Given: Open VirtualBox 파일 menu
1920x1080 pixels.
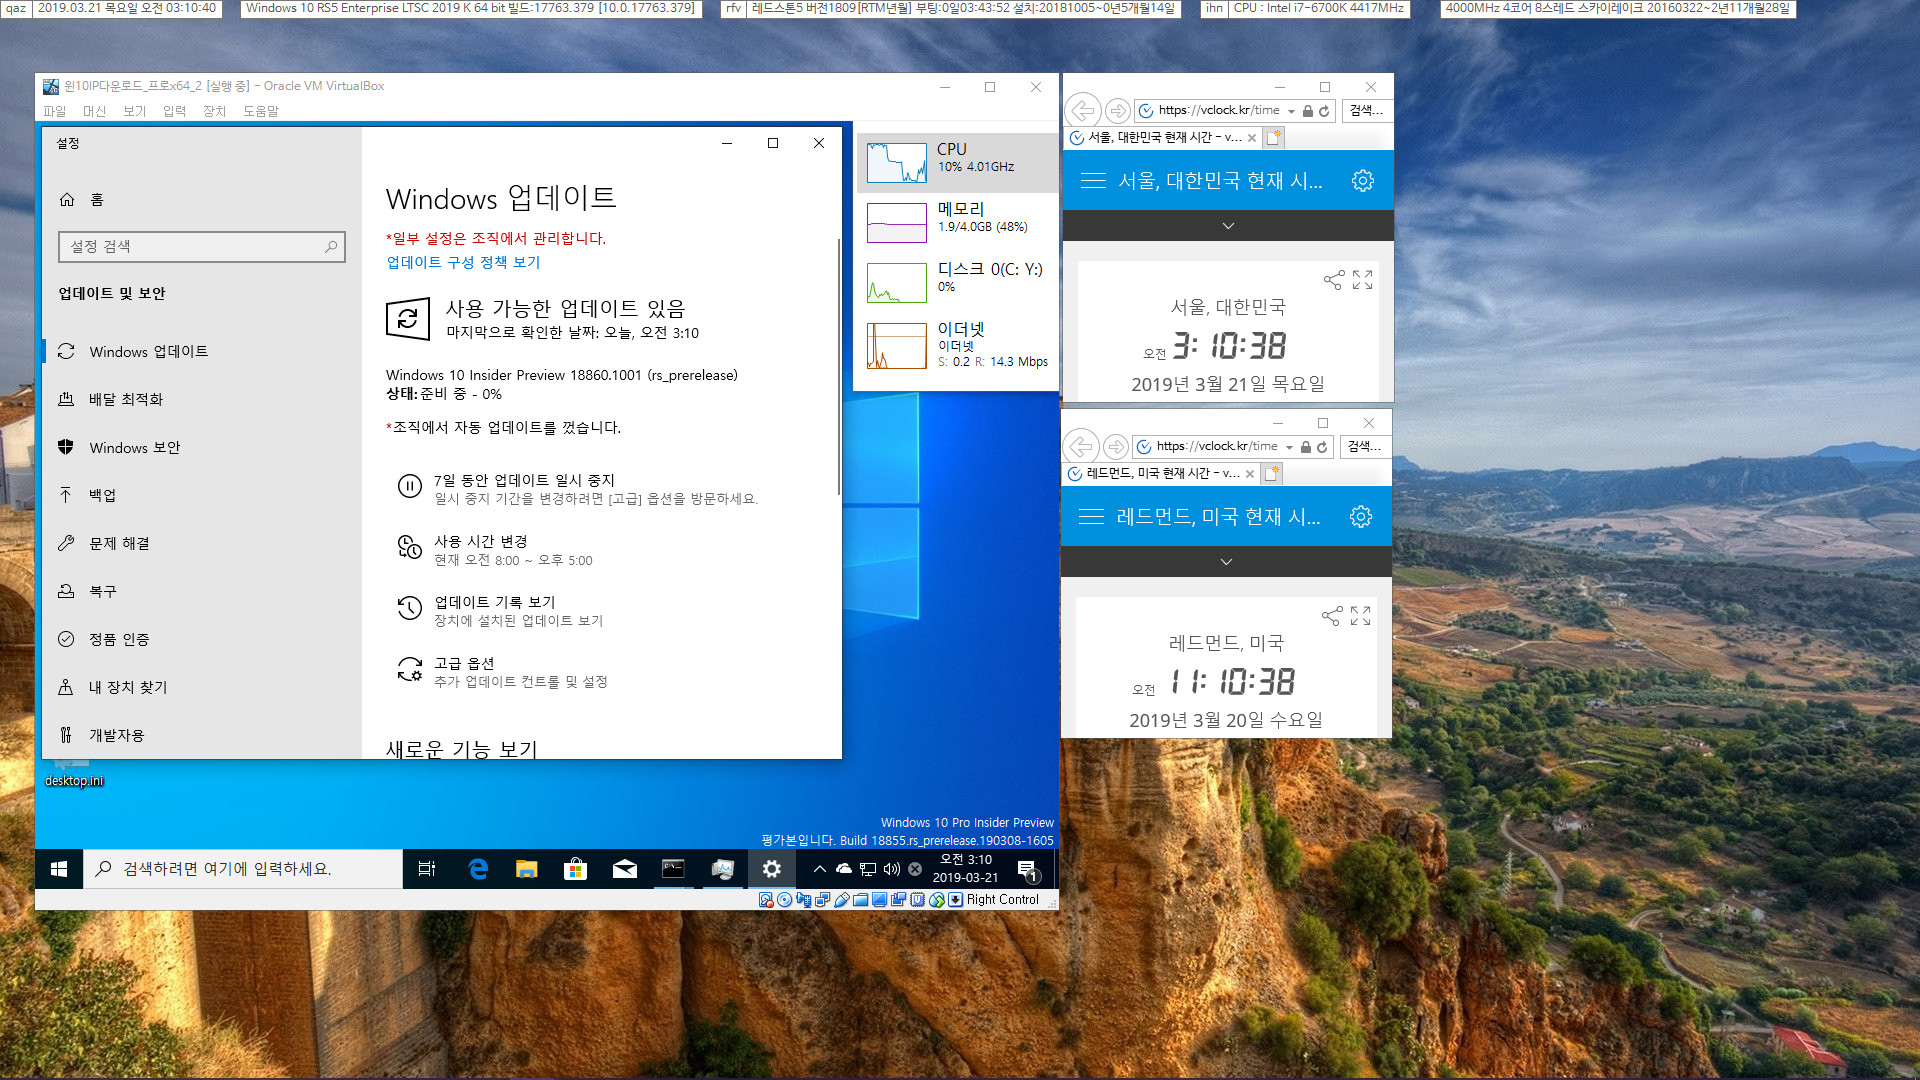Looking at the screenshot, I should (55, 111).
